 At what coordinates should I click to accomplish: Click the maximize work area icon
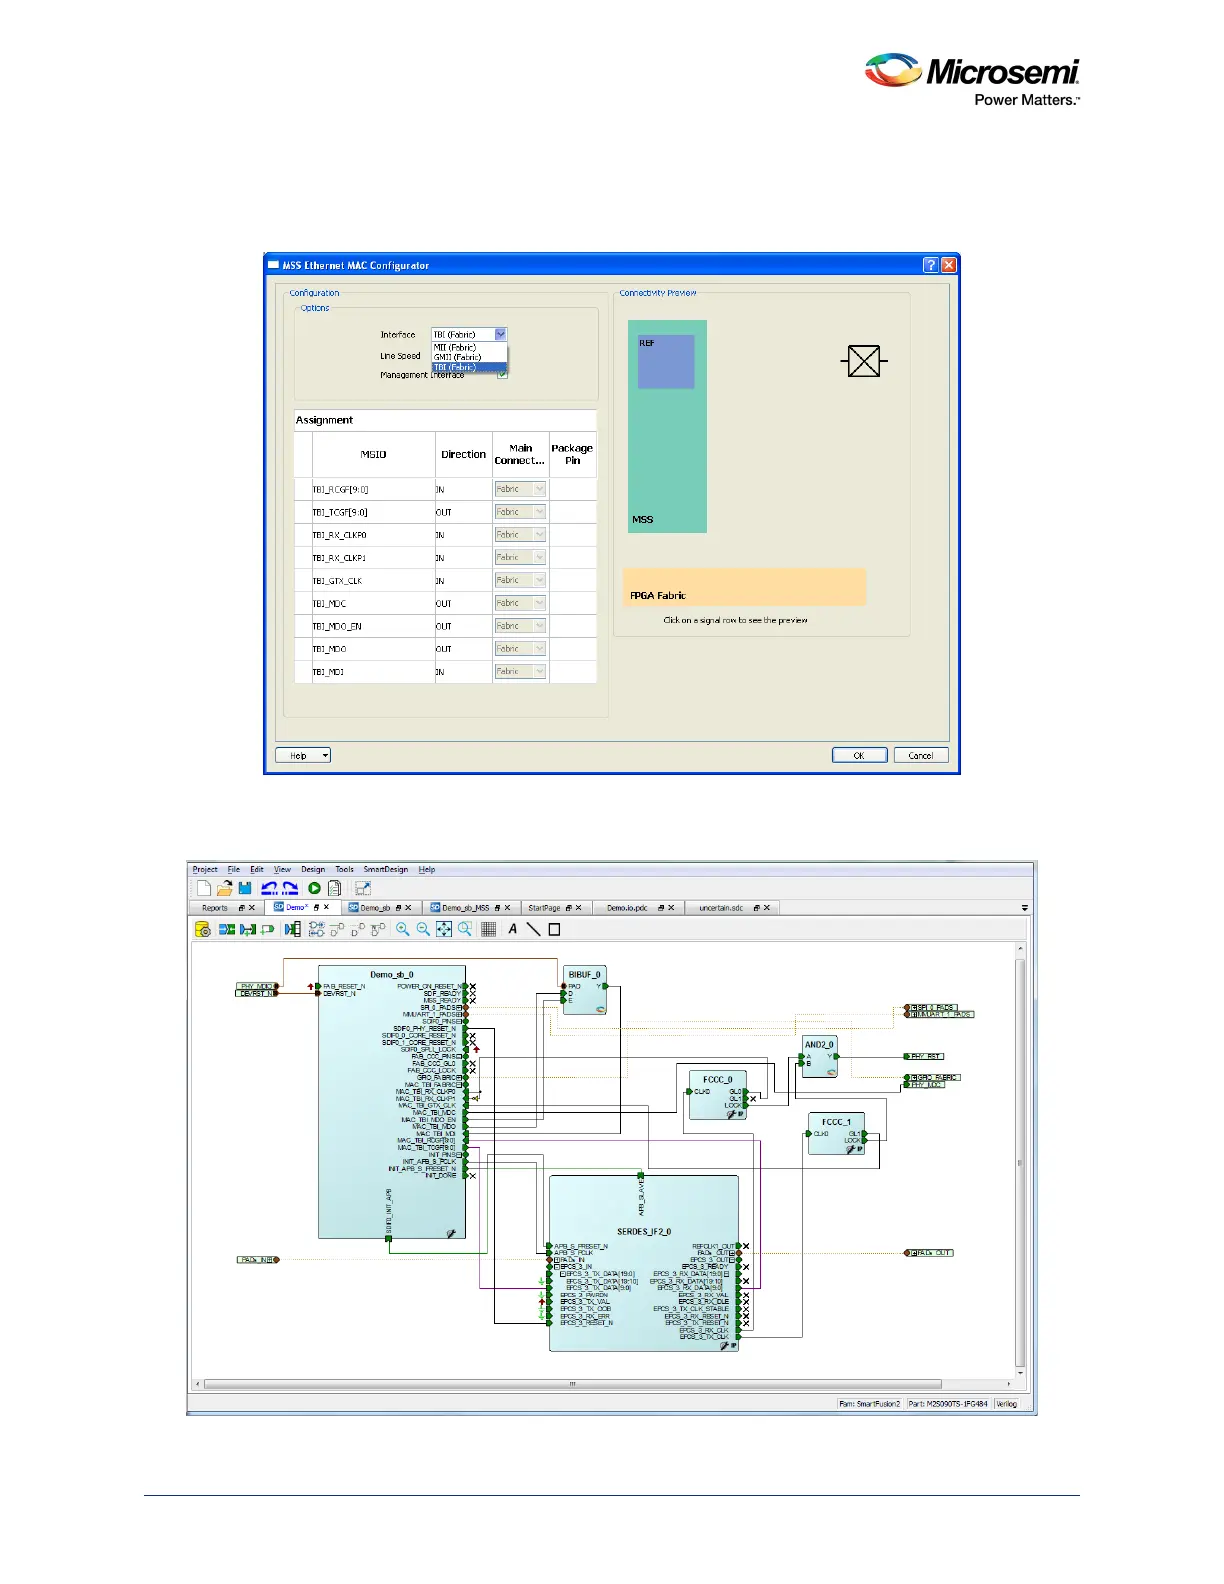coord(363,888)
